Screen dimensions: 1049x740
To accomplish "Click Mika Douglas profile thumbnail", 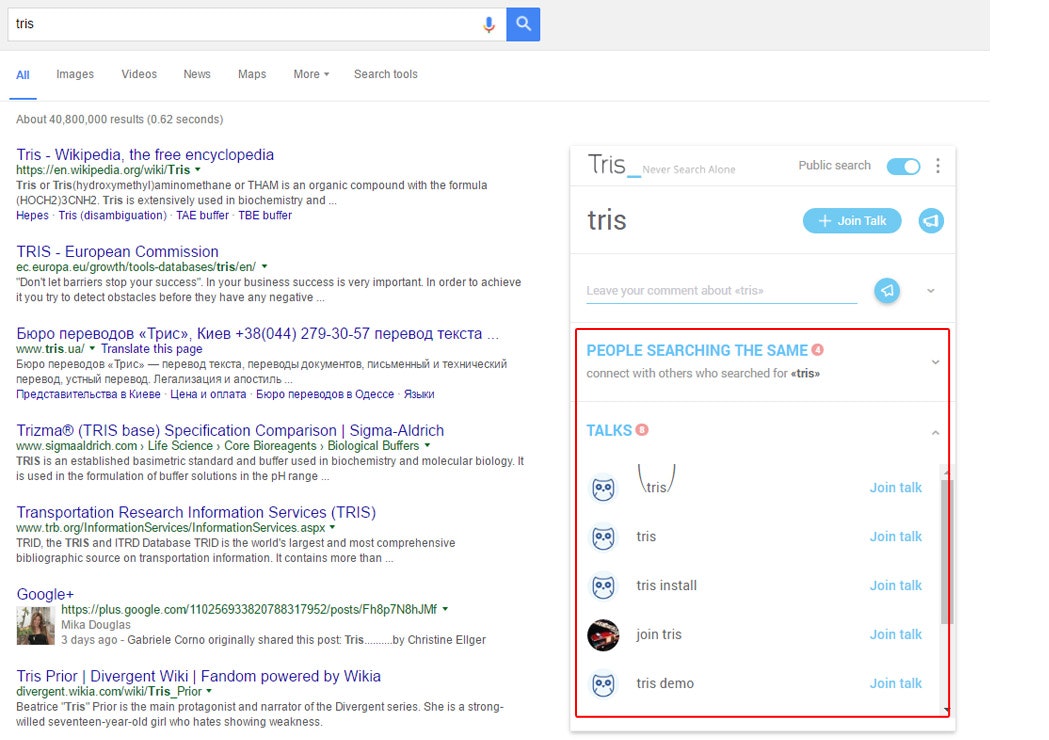I will tap(35, 626).
